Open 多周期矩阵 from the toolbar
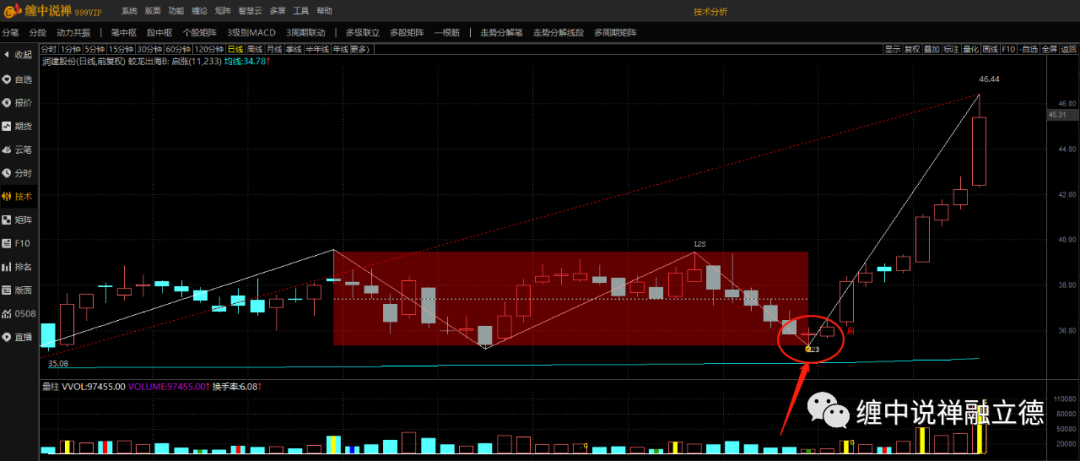Viewport: 1080px width, 461px height. 615,32
